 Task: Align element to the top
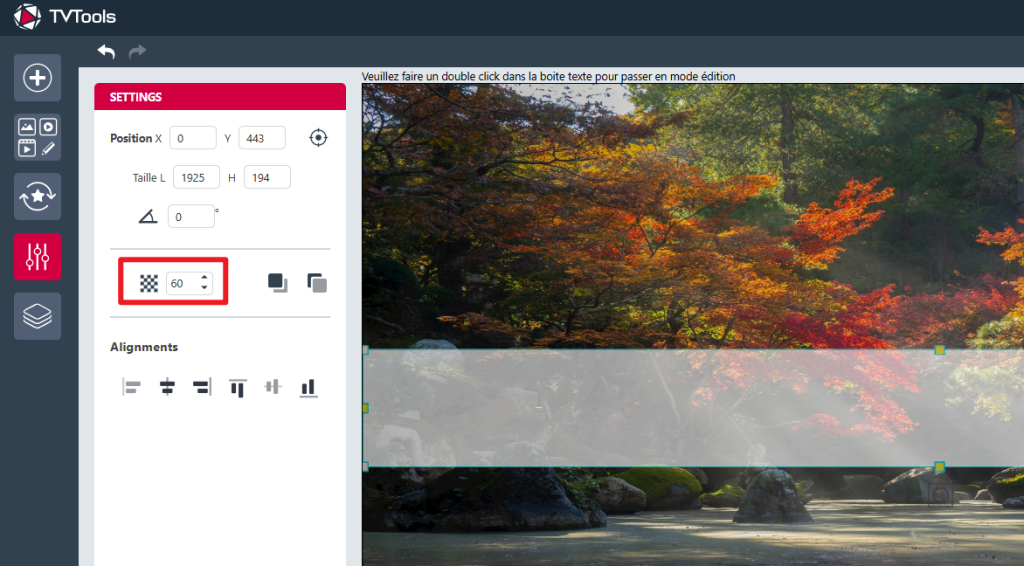pos(237,387)
